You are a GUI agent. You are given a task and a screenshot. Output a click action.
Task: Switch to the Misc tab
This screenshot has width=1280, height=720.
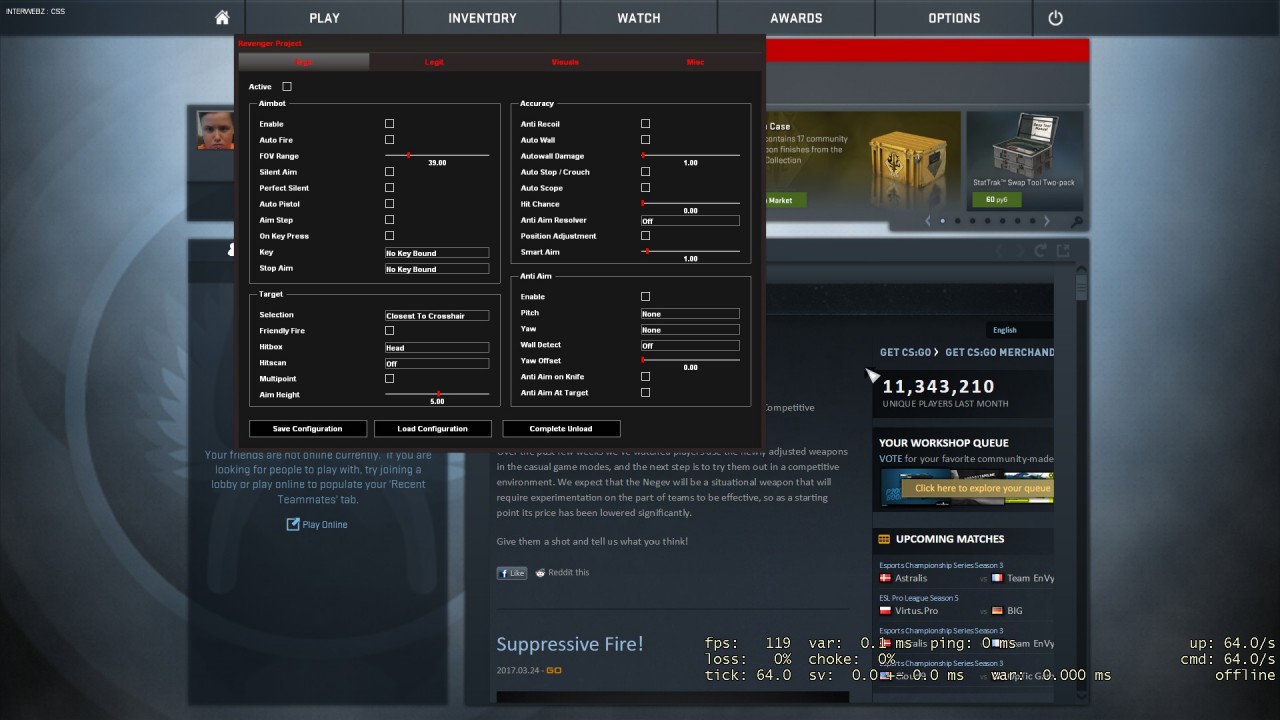click(695, 62)
